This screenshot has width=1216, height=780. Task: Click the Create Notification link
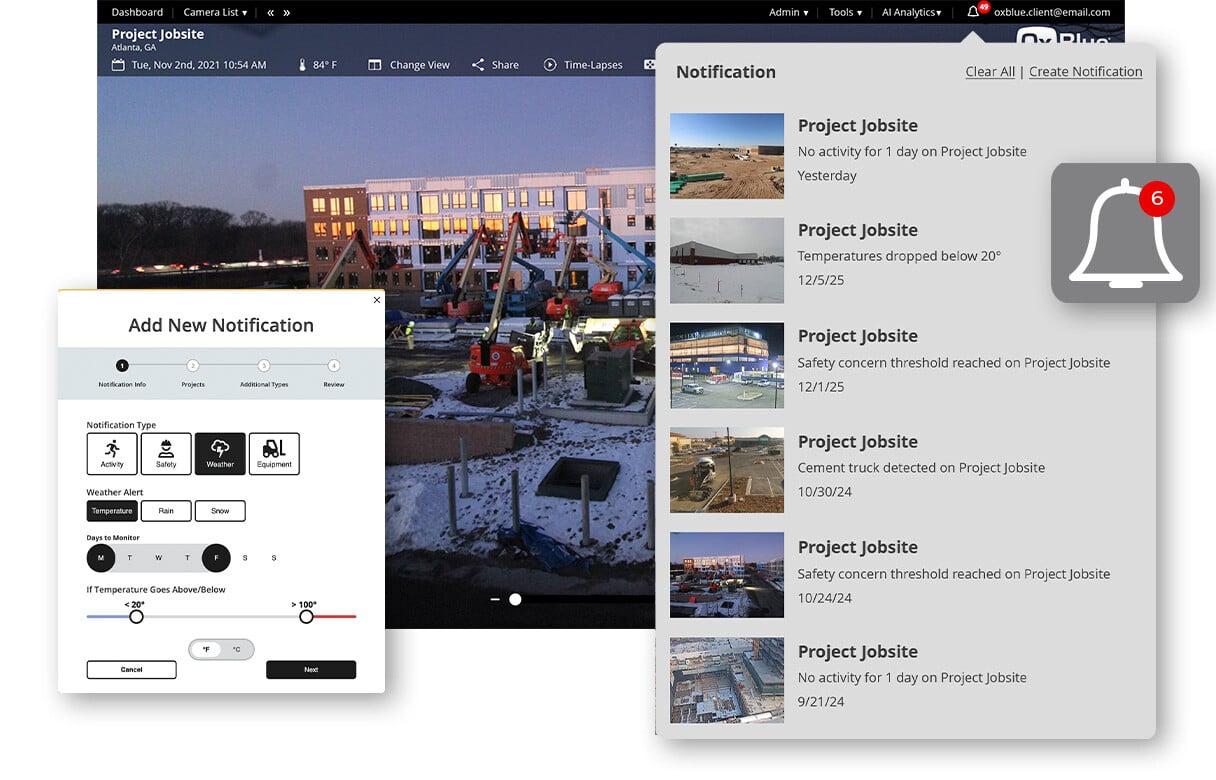1086,72
